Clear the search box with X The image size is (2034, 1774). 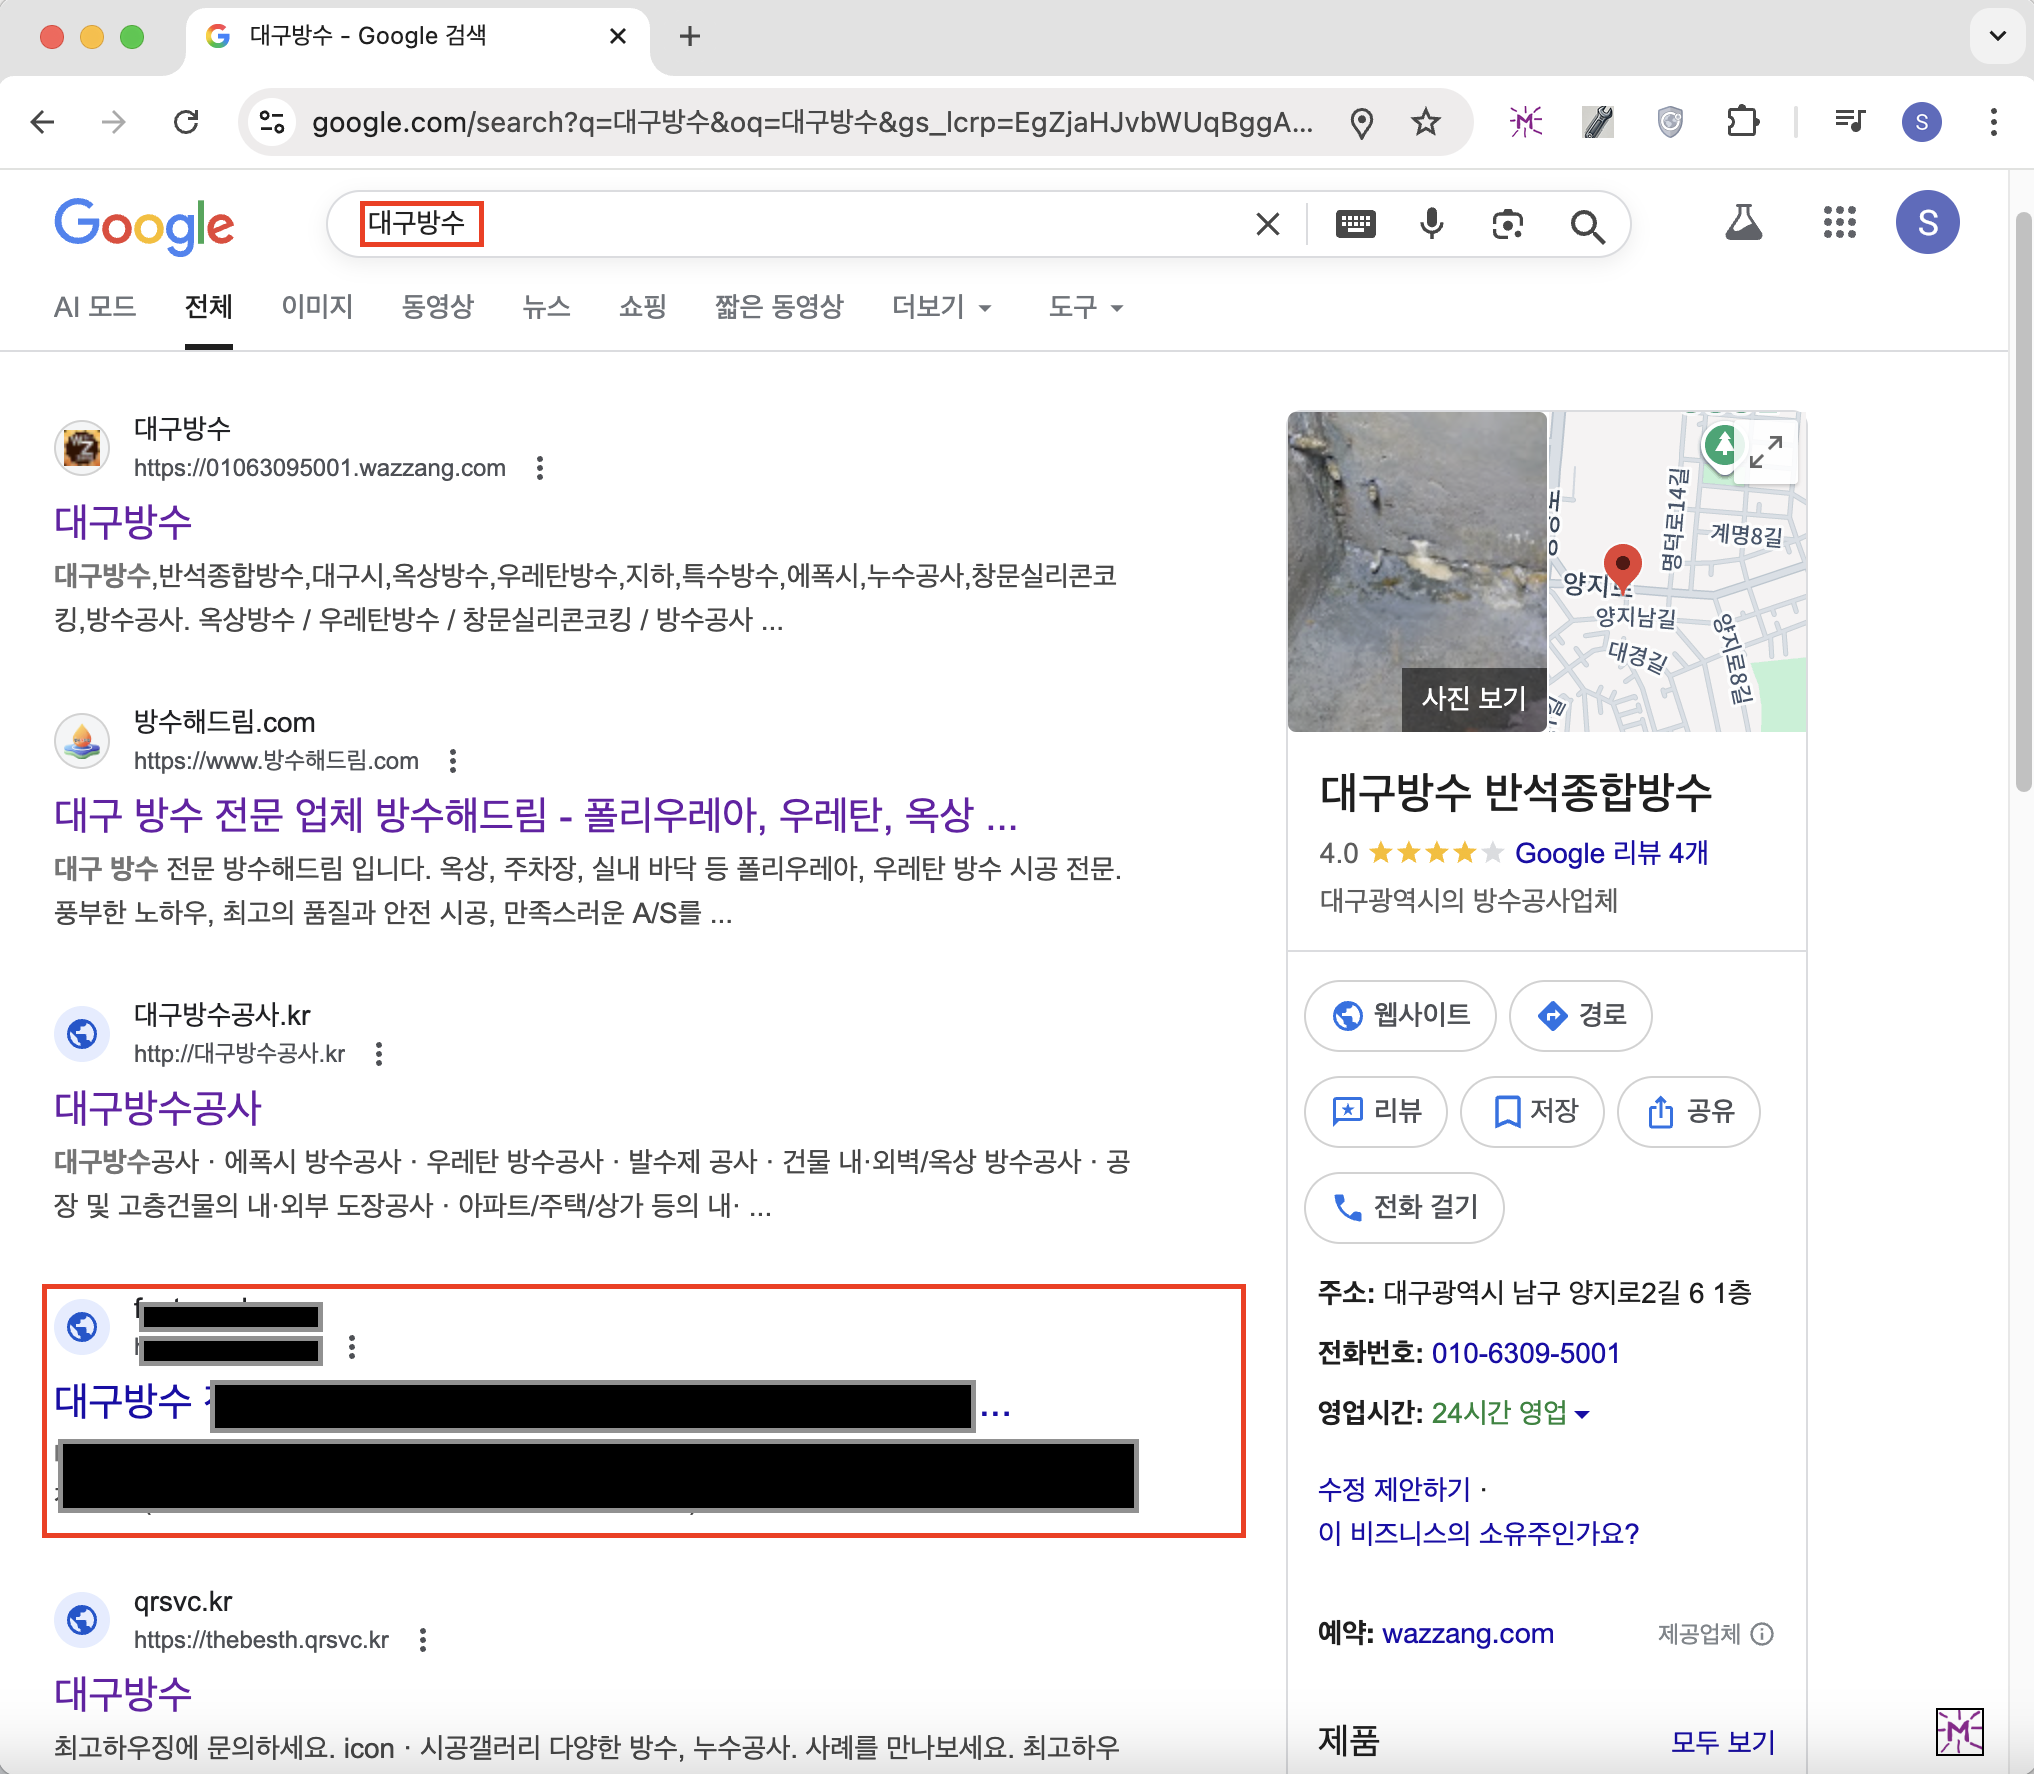(1267, 224)
